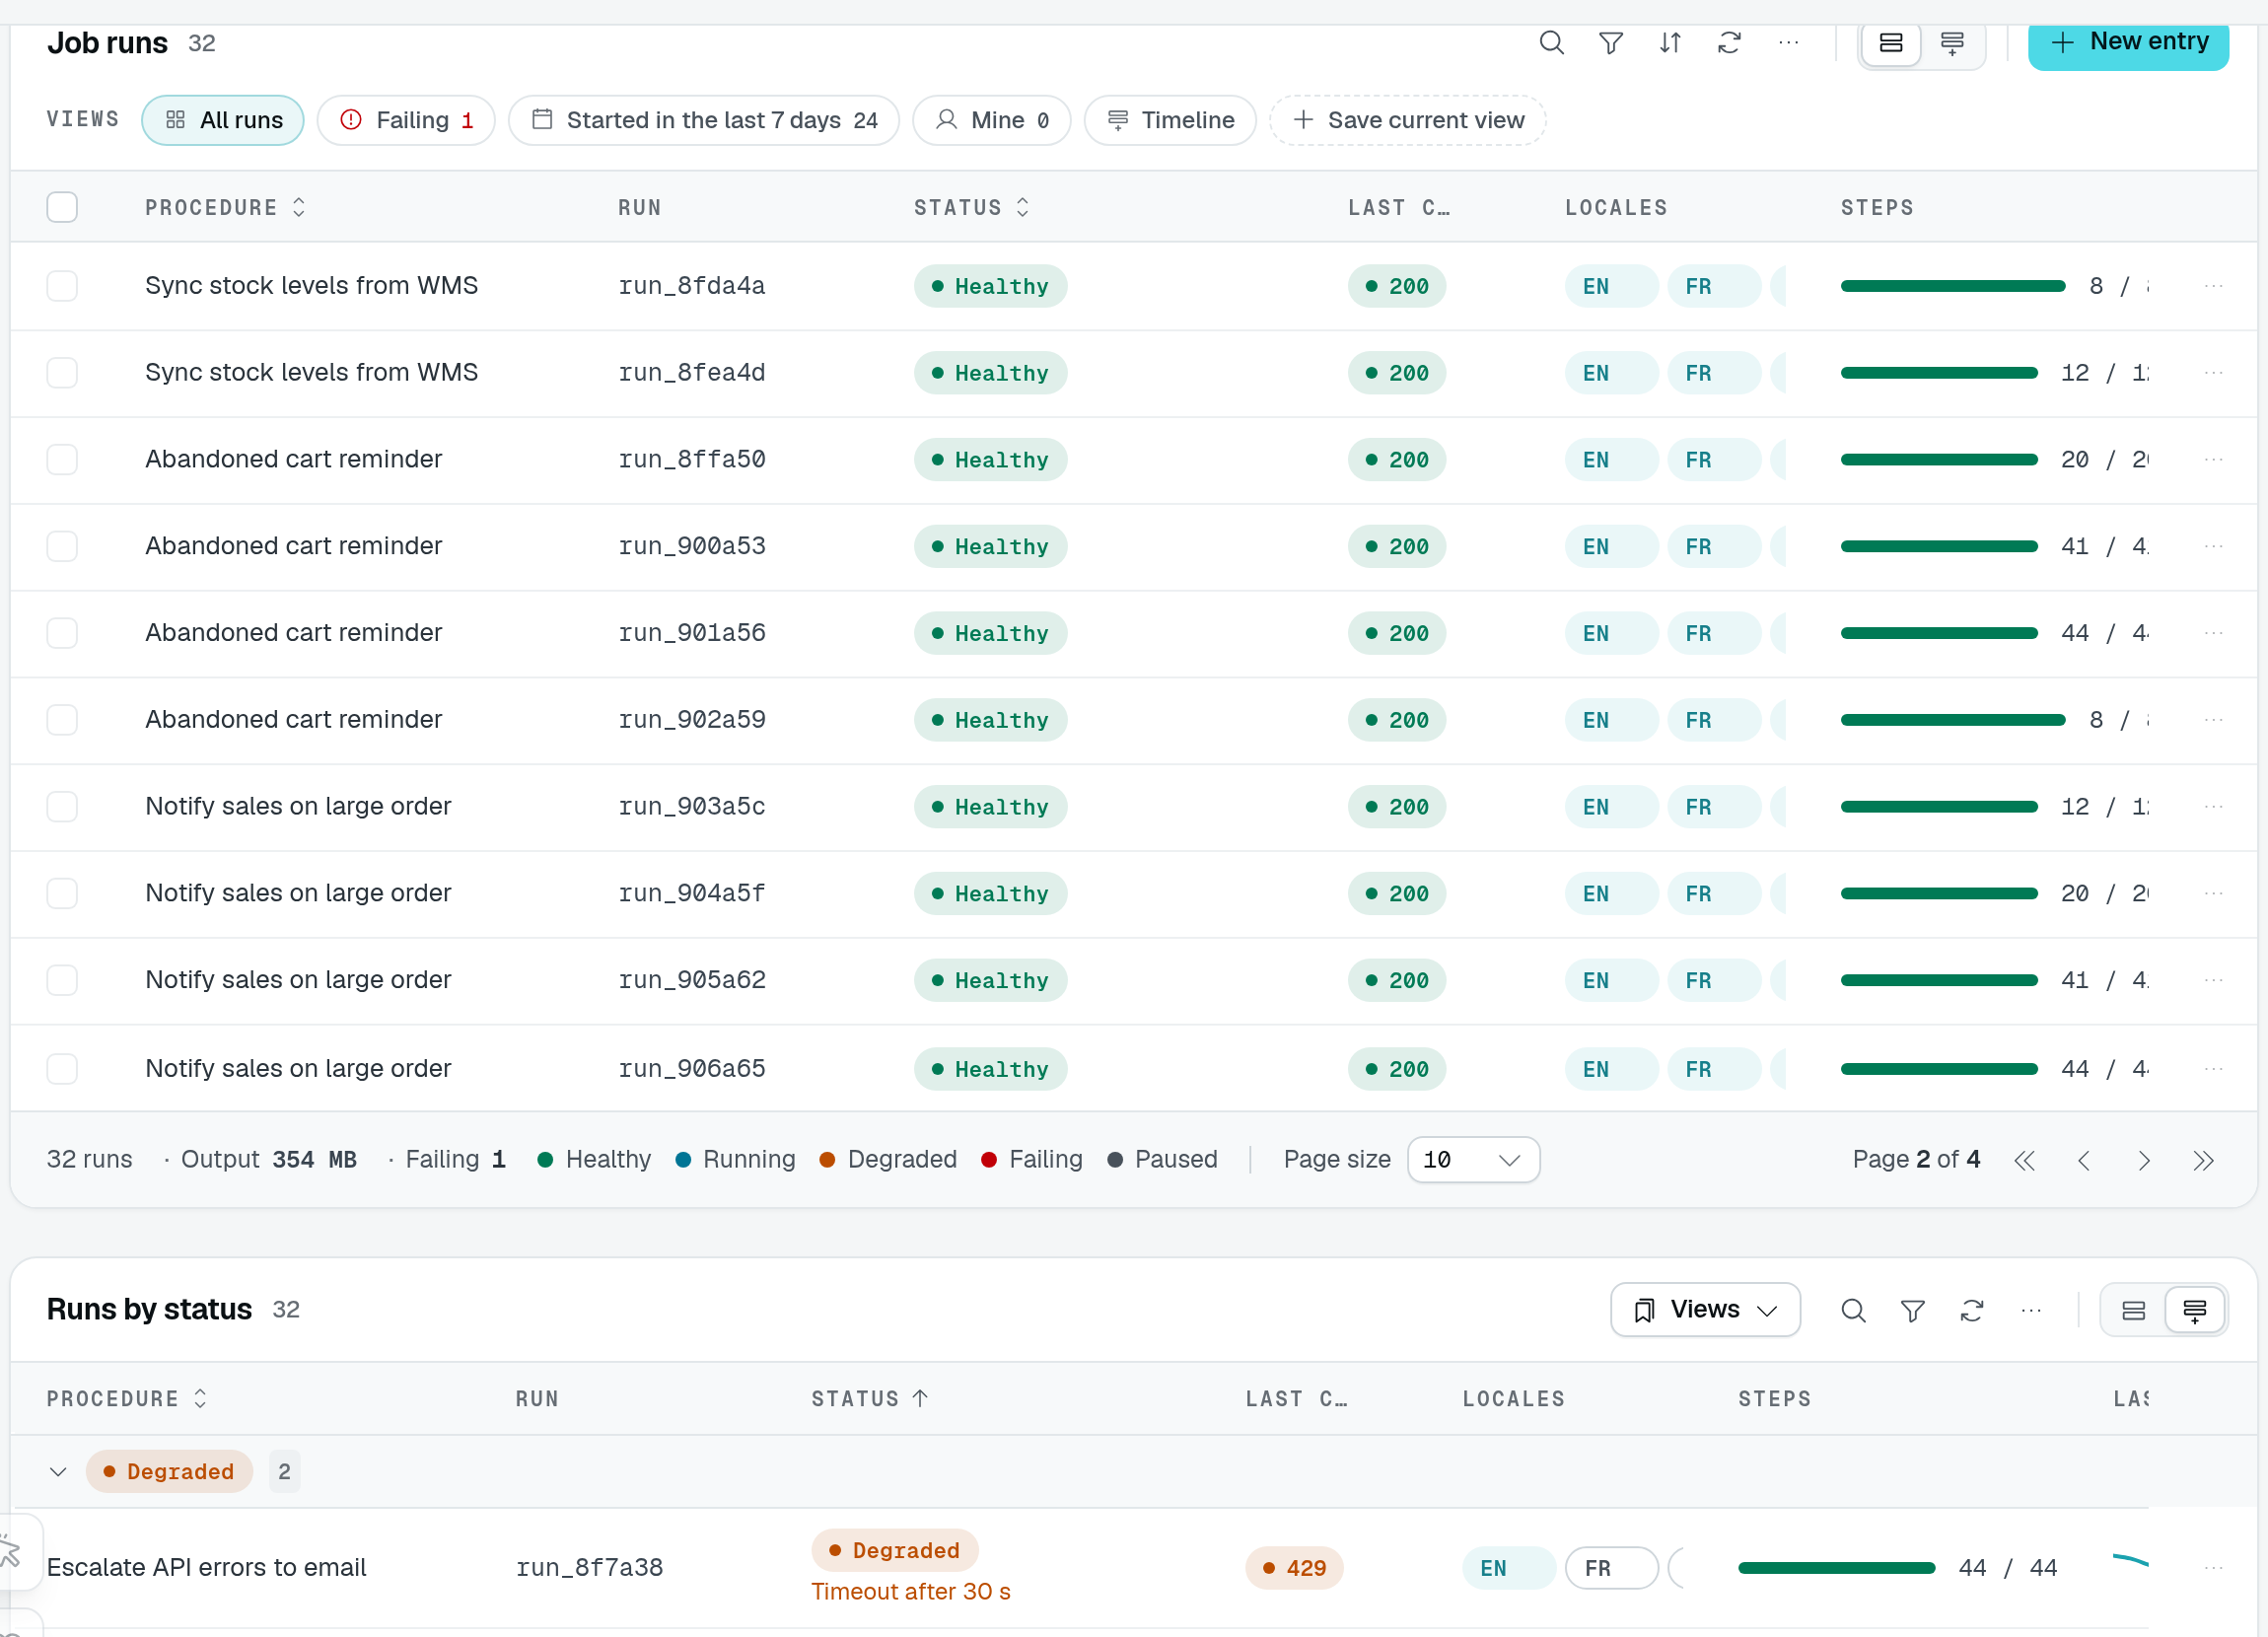Image resolution: width=2268 pixels, height=1637 pixels.
Task: Switch Runs by status to list layout
Action: click(x=2133, y=1310)
